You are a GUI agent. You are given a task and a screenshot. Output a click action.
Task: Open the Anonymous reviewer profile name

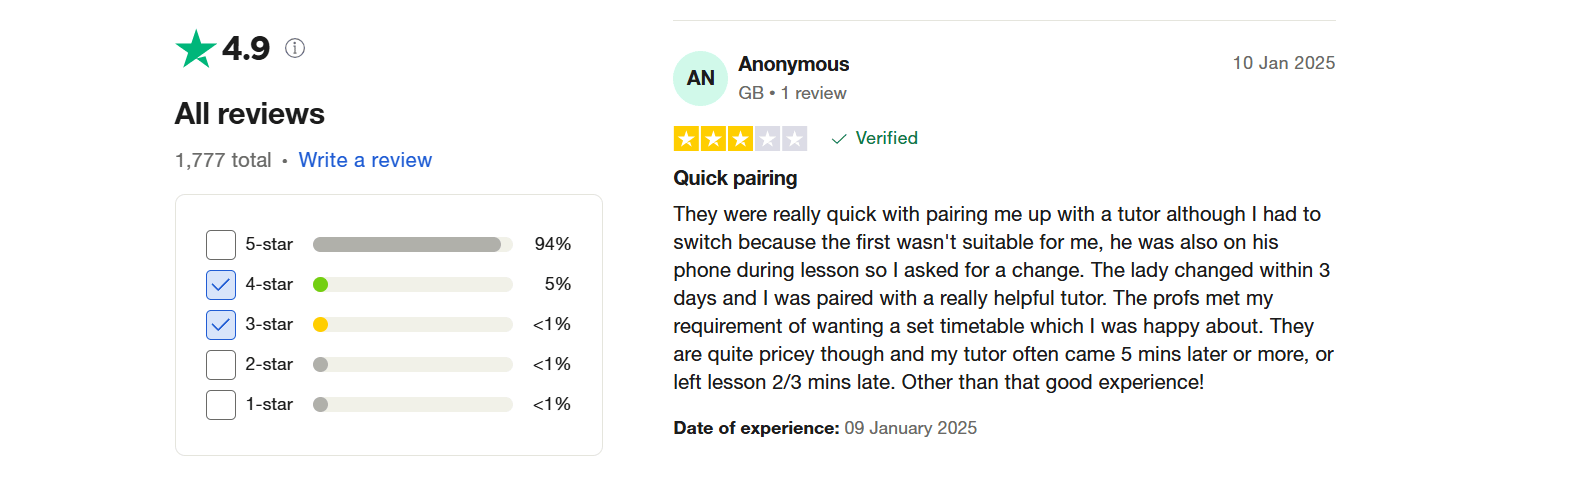tap(793, 64)
